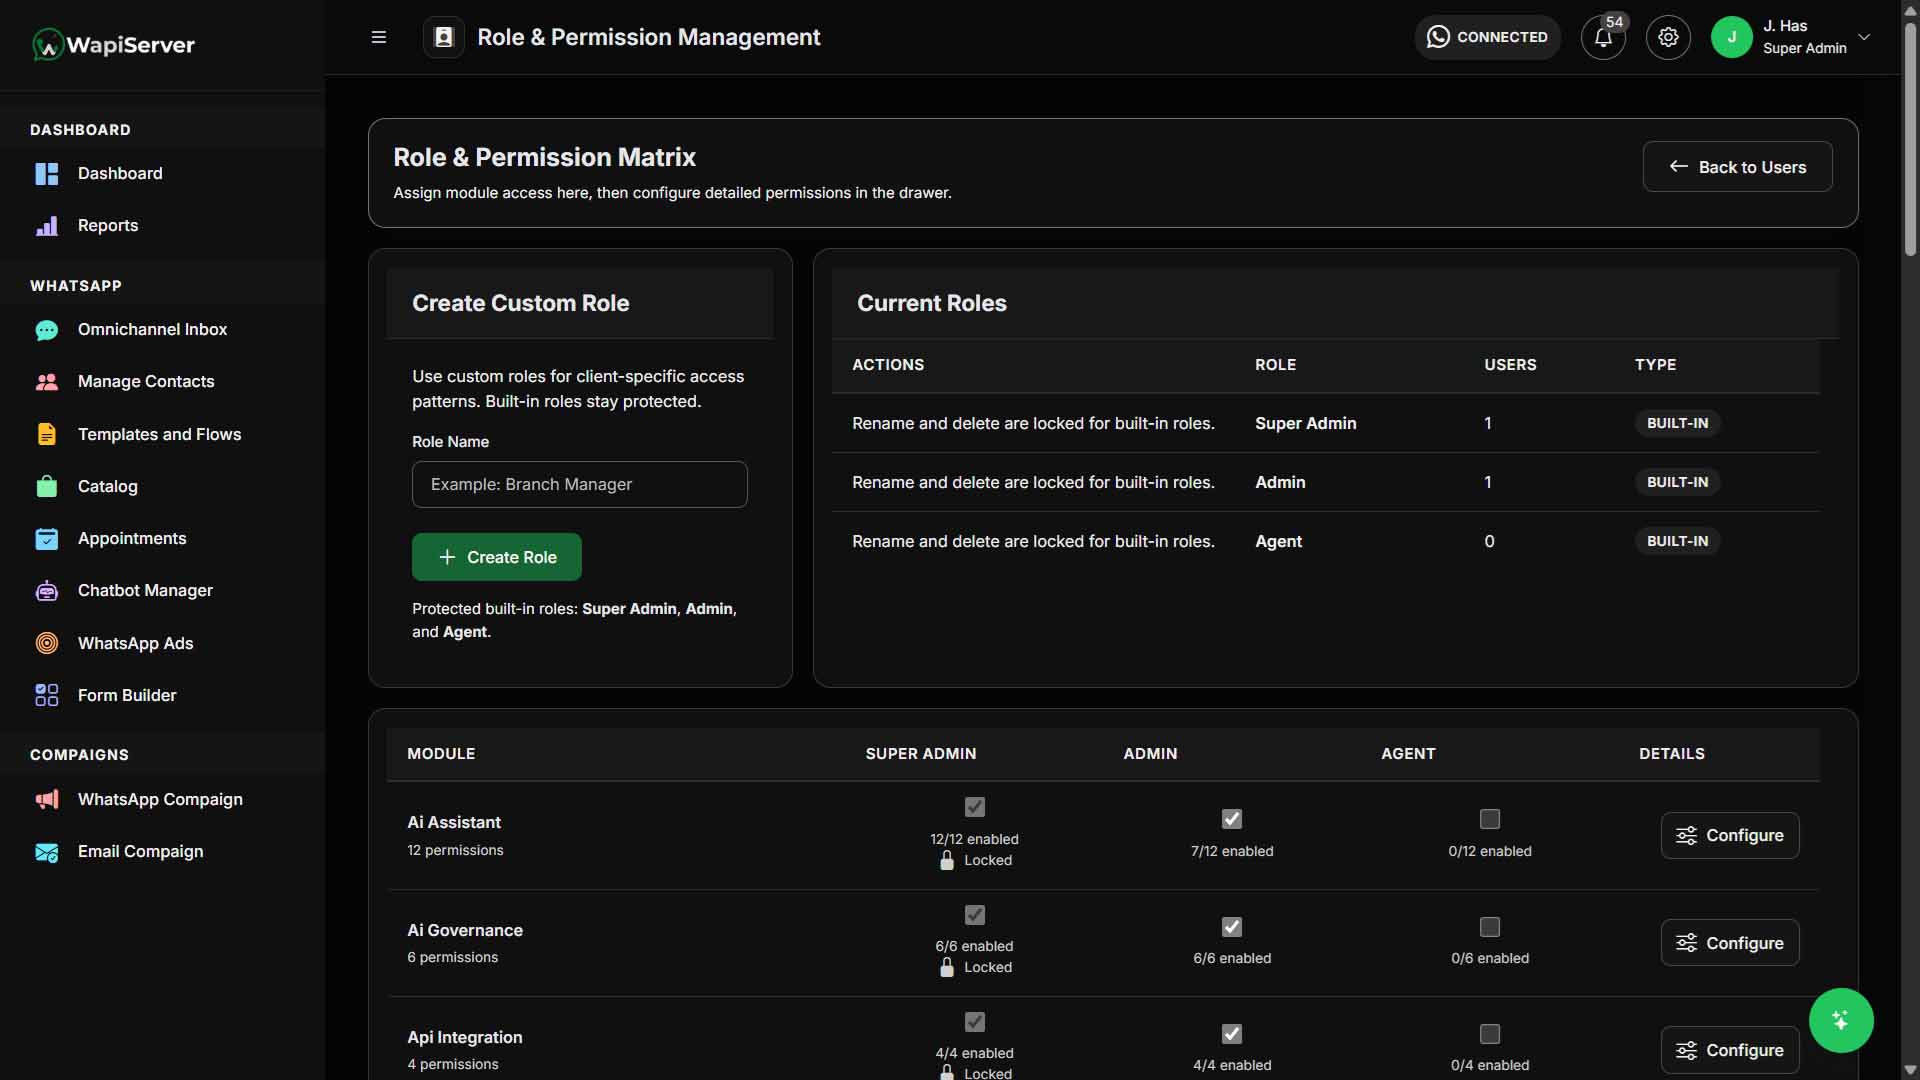Click the Role & Permission page icon
1920x1080 pixels.
(x=444, y=37)
